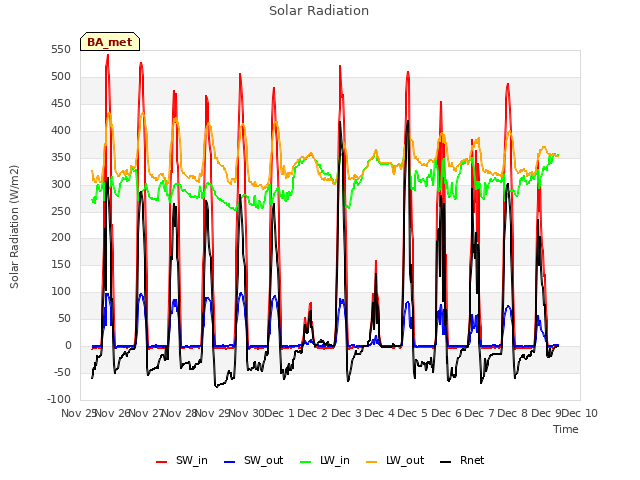Click the SW_in legend entry
640x480 pixels.
tap(182, 460)
